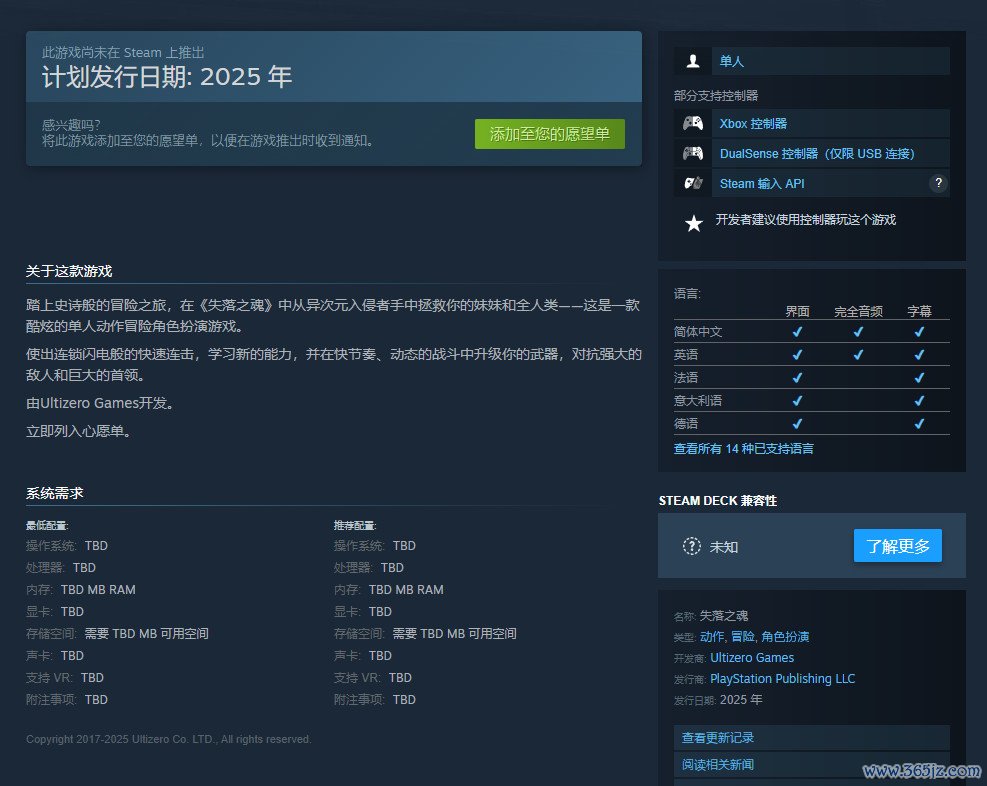This screenshot has height=786, width=987.
Task: Click the 计划发行日期: 2025 年 heading
Action: [167, 77]
